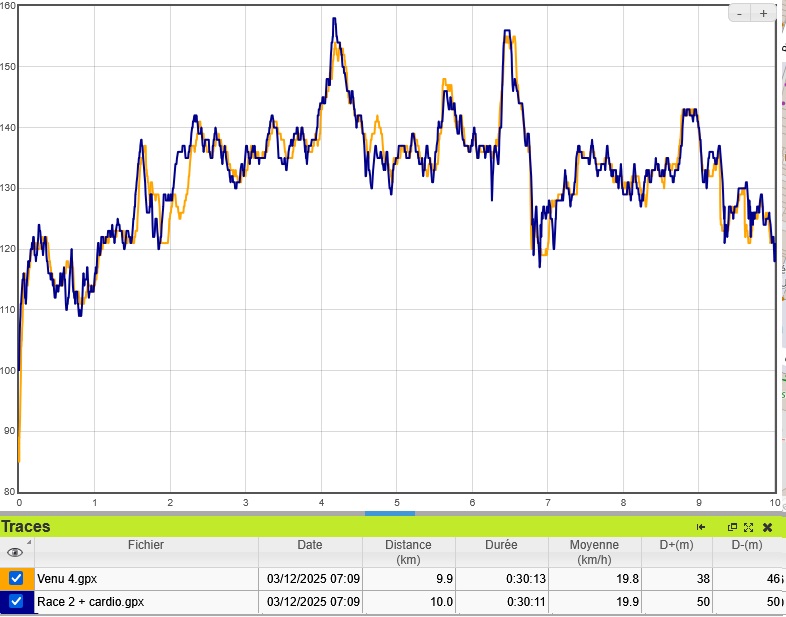Click the Durée column header
This screenshot has height=617, width=786.
(x=501, y=546)
